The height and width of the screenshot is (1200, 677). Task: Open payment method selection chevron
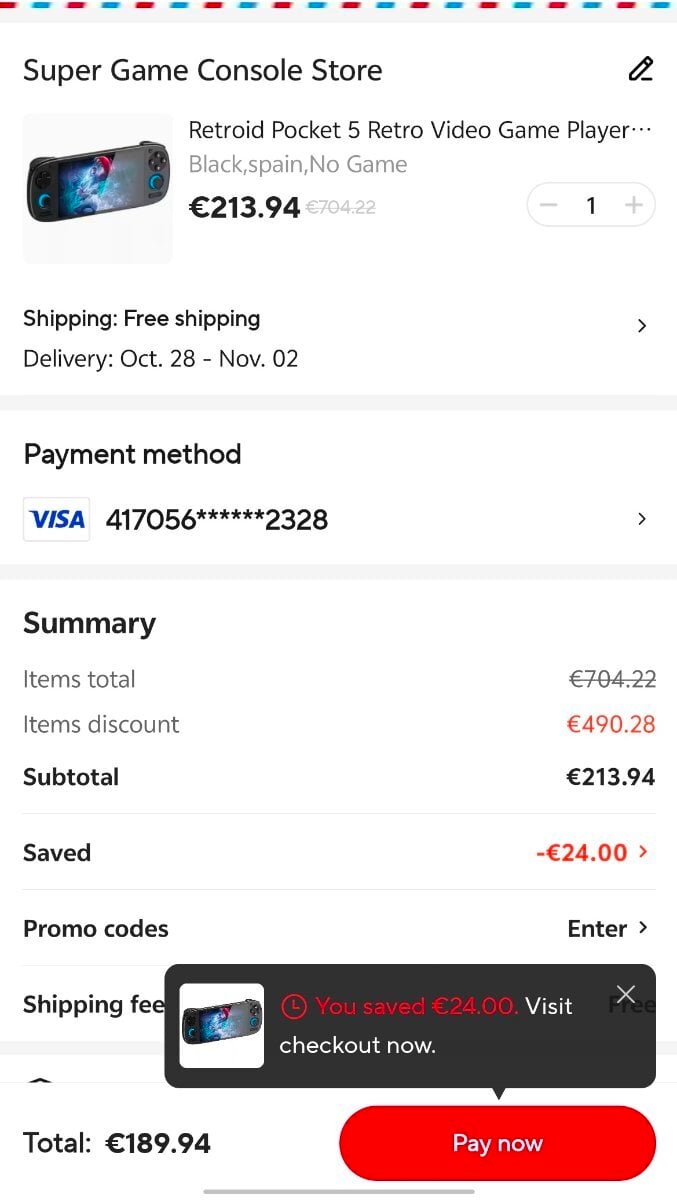click(642, 519)
